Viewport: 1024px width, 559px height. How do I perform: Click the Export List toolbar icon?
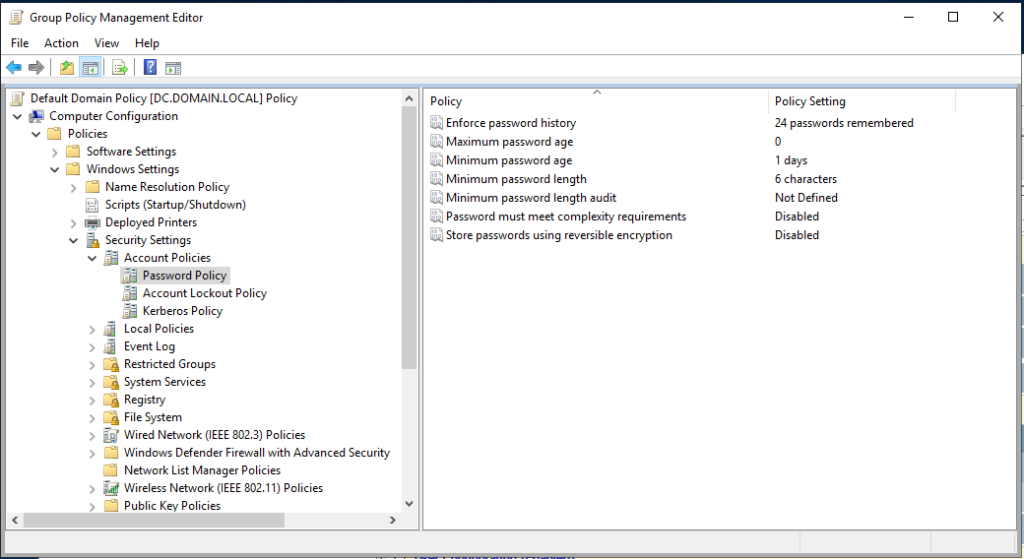coord(120,67)
